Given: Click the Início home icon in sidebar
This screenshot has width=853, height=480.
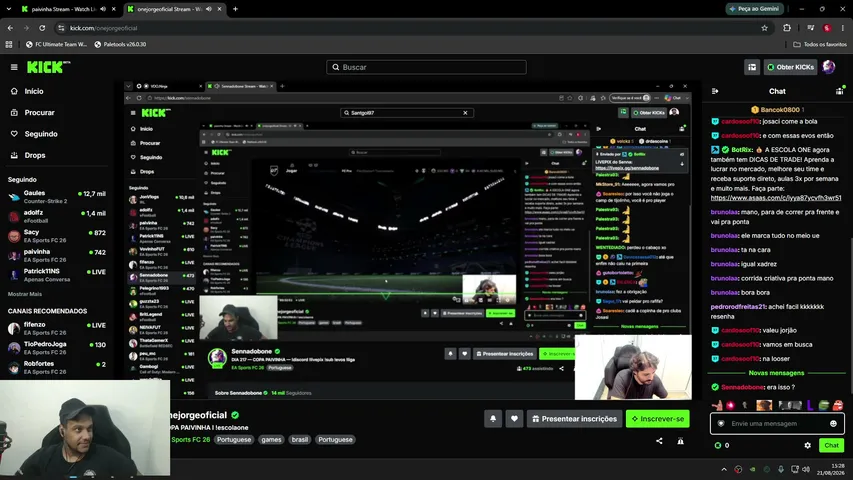Looking at the screenshot, I should (14, 91).
